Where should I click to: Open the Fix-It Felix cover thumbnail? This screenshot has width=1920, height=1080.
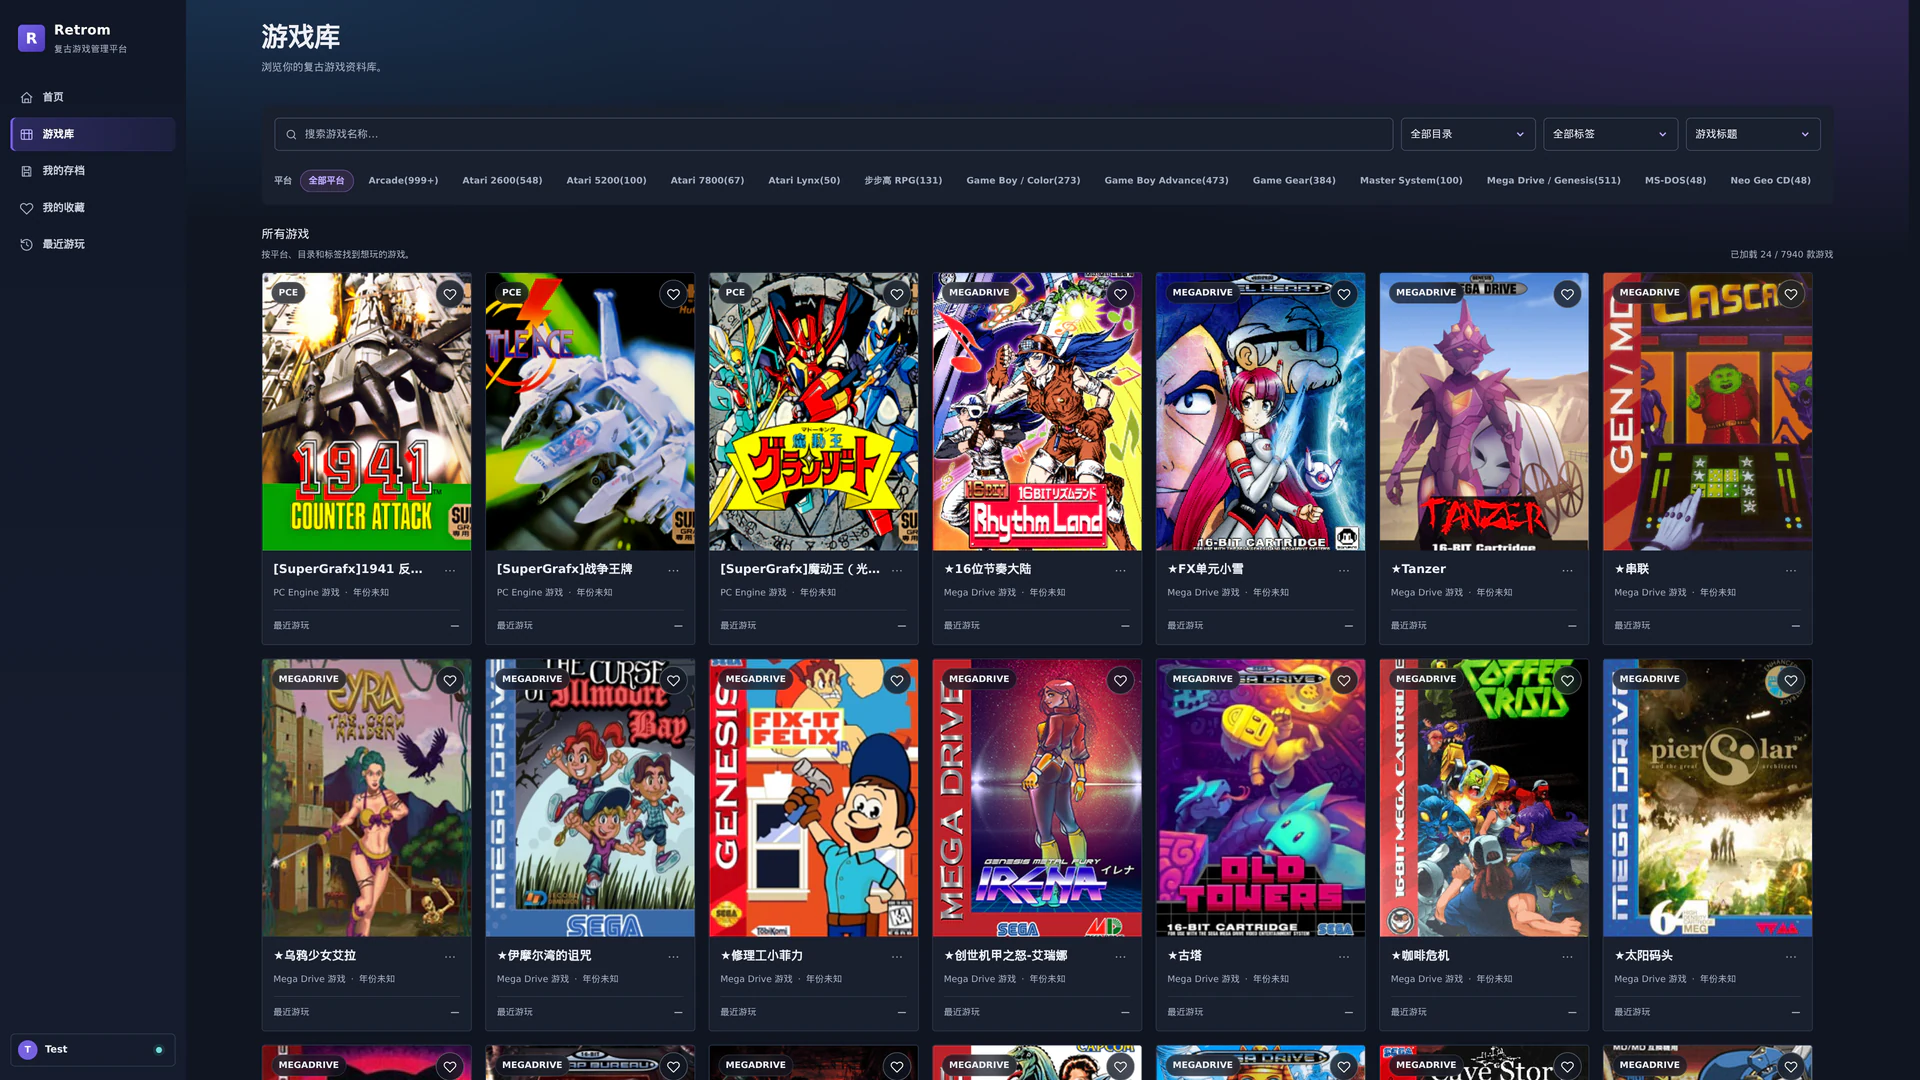pos(813,798)
